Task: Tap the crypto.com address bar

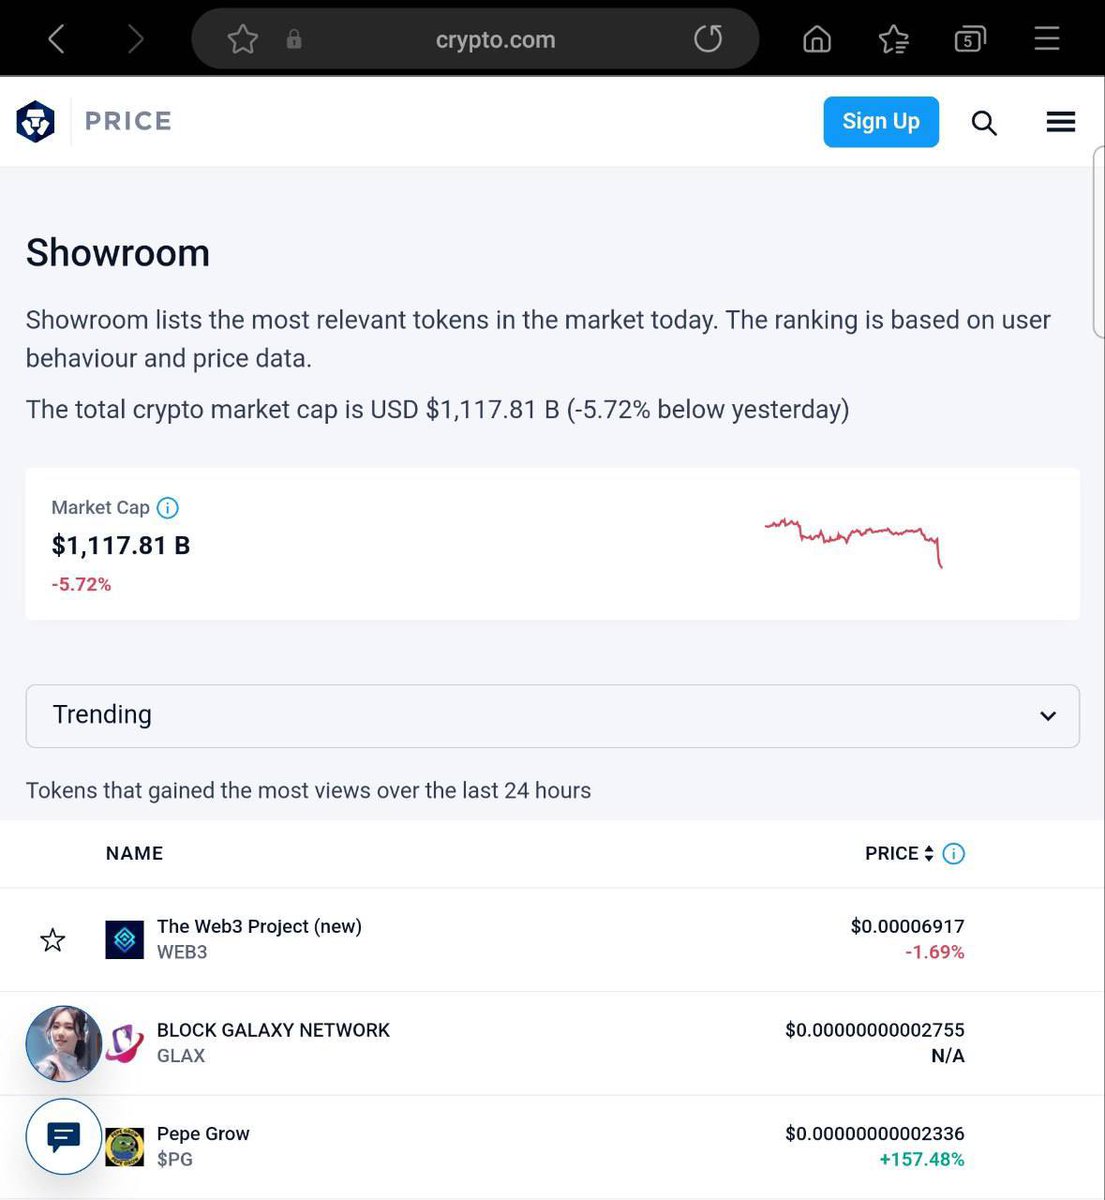Action: tap(475, 40)
